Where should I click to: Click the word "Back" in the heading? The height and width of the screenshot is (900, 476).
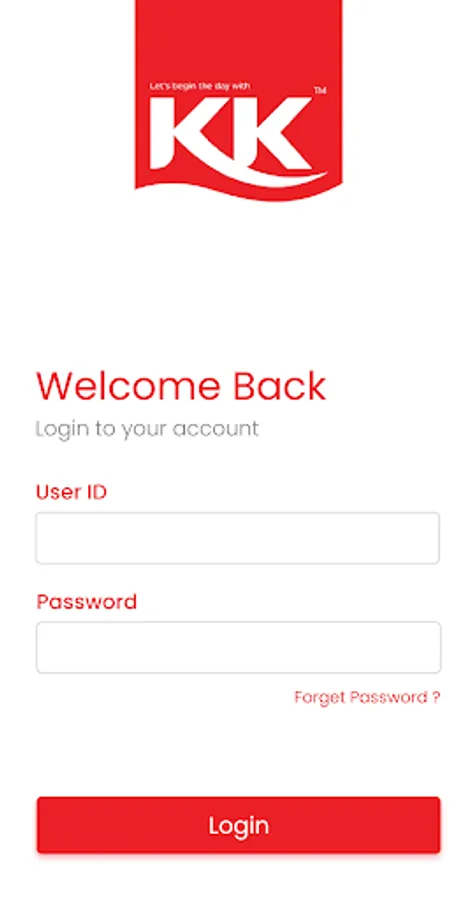click(280, 386)
